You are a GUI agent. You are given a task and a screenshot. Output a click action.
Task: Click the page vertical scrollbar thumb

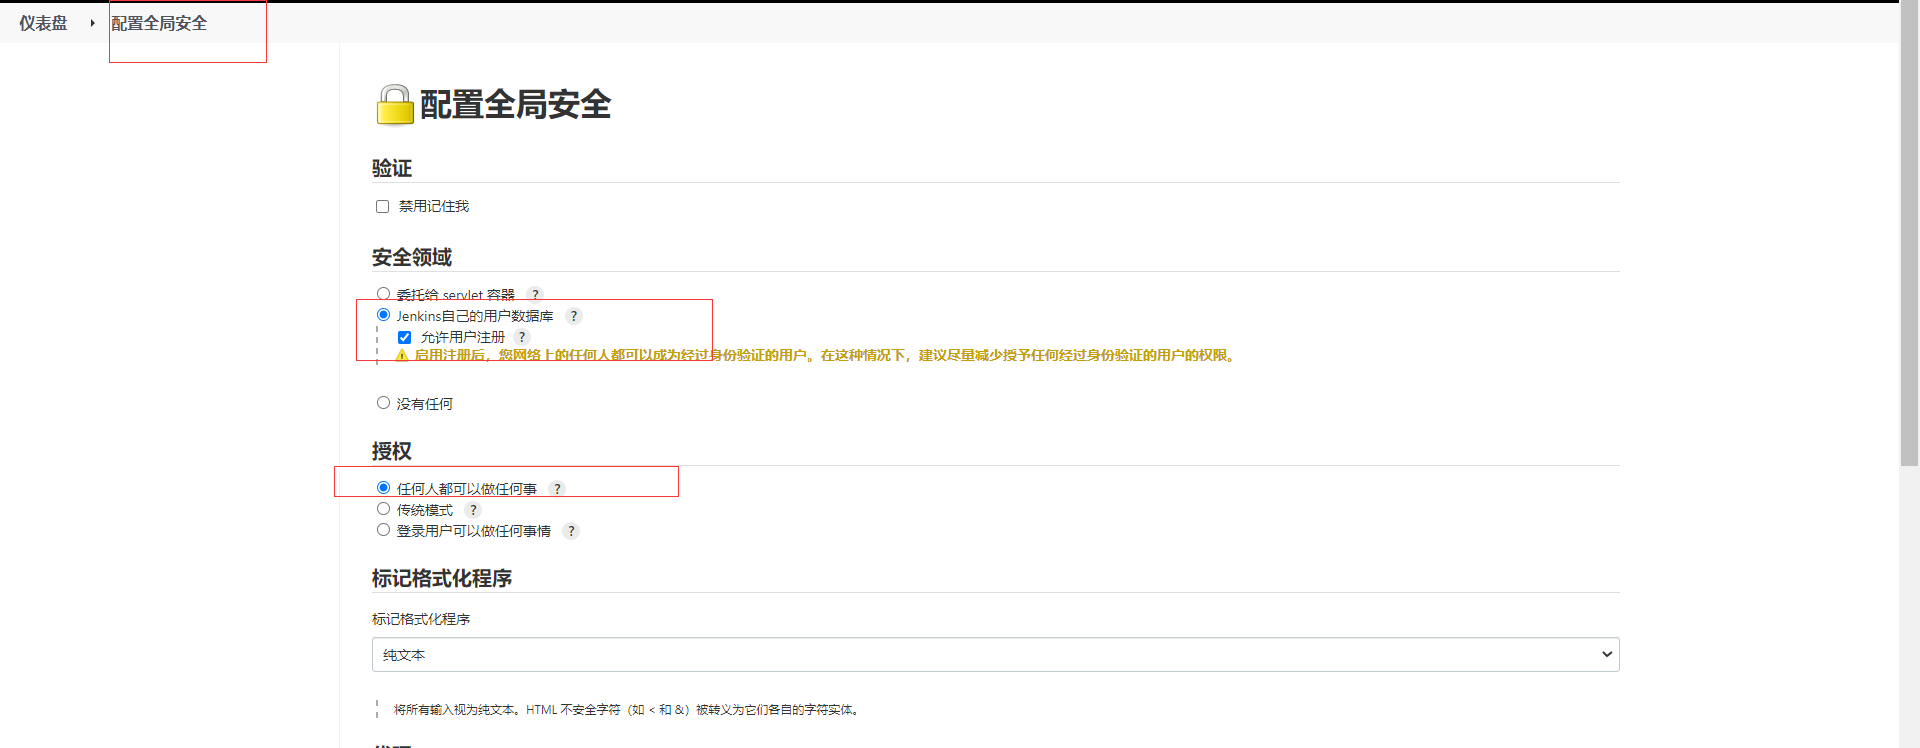tap(1909, 235)
